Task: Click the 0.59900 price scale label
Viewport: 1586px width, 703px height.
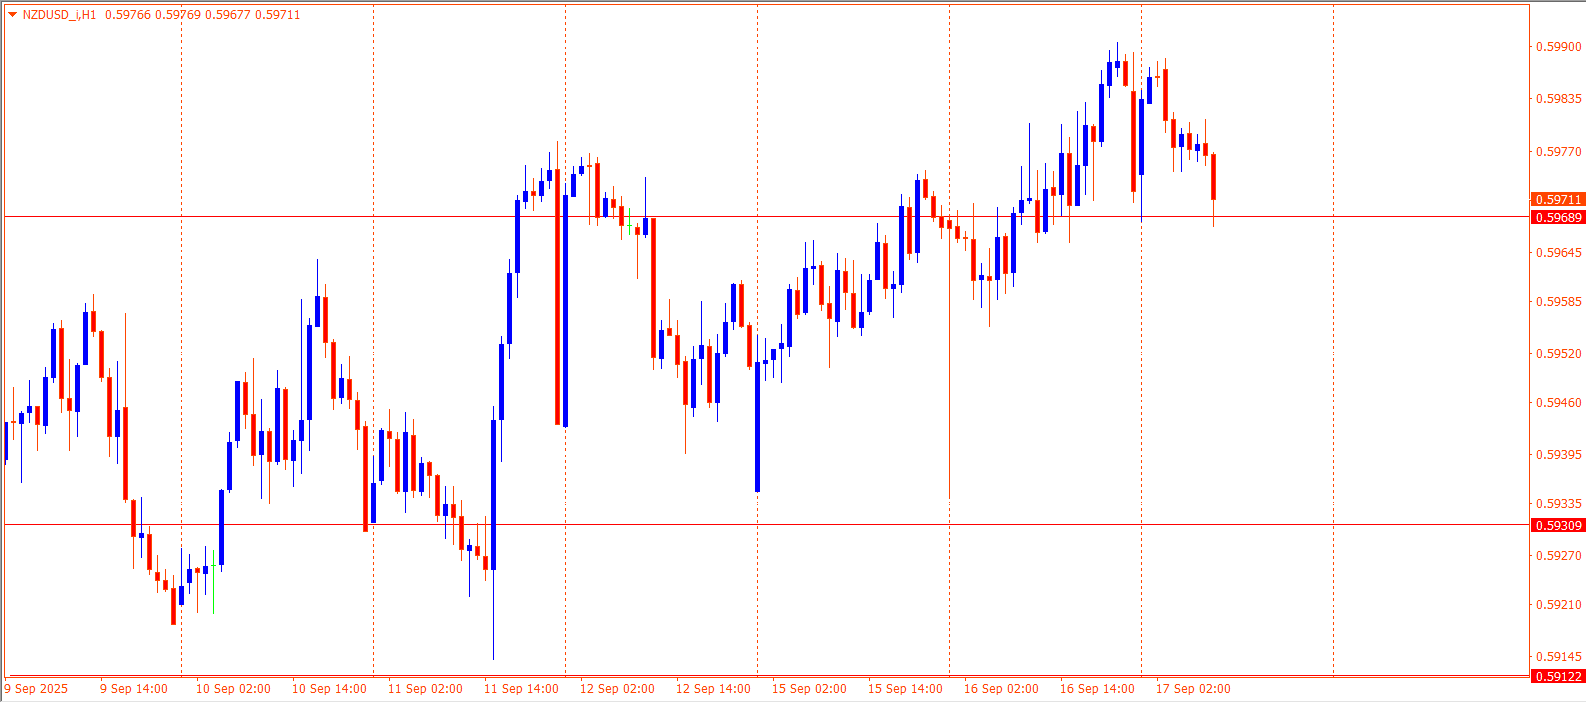Action: 1558,47
